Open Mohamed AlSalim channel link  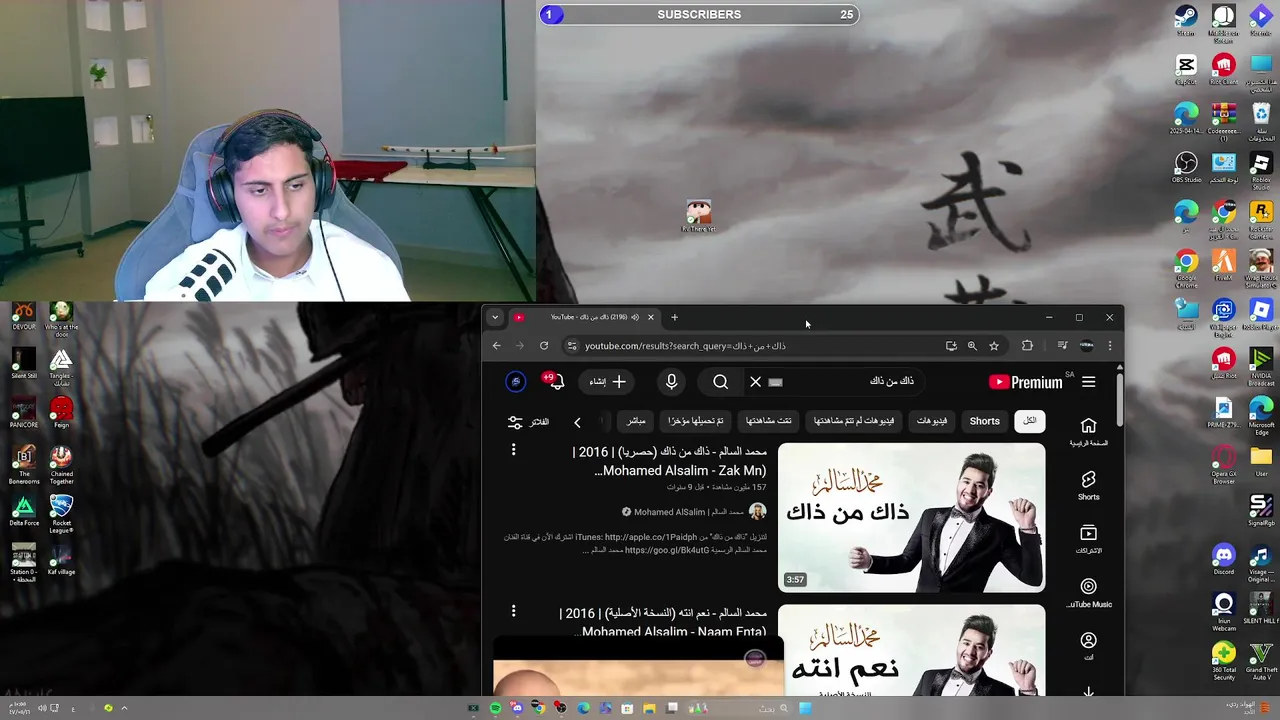click(x=688, y=512)
